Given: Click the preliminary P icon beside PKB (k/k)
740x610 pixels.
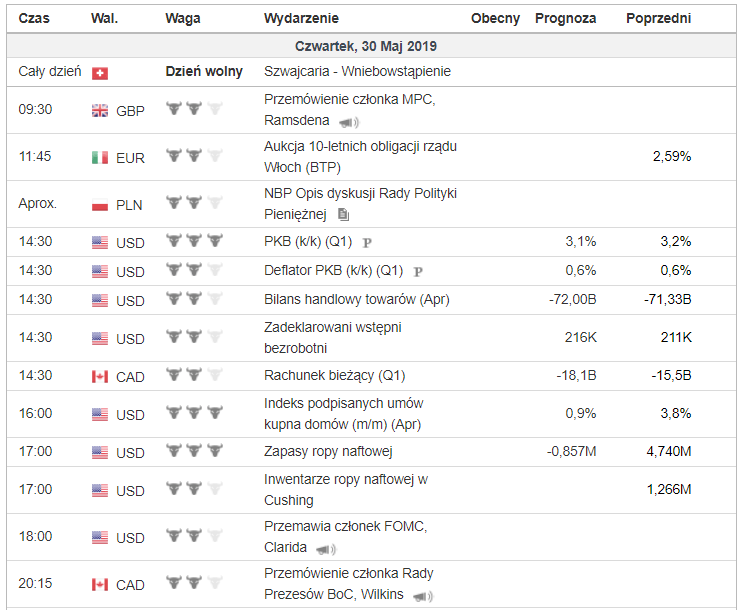Looking at the screenshot, I should [x=367, y=242].
